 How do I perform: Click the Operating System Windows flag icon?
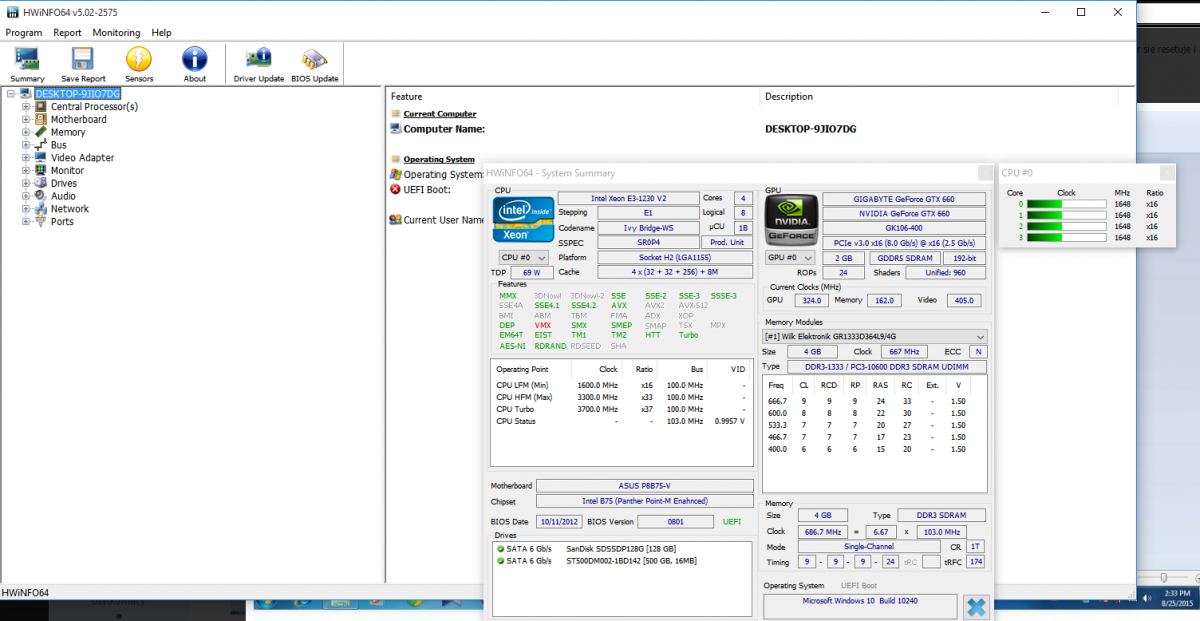[395, 174]
